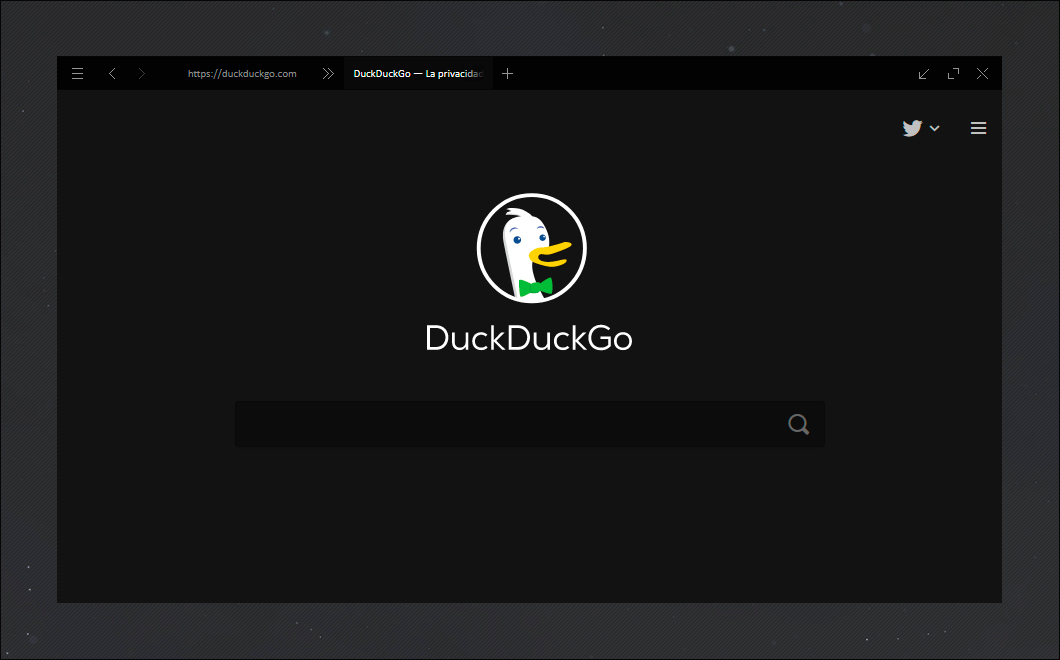The image size is (1060, 660).
Task: Open a new tab with plus button
Action: [508, 74]
